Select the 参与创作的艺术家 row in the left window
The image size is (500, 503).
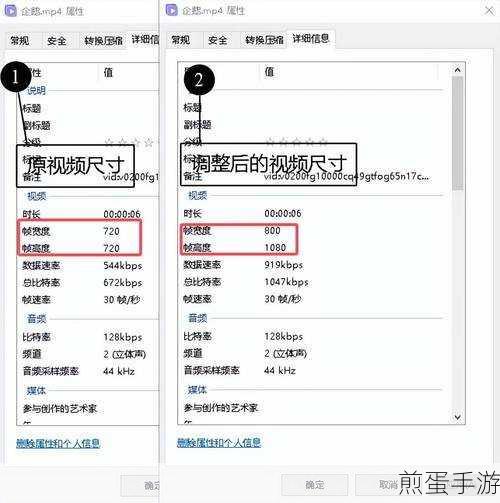point(88,408)
